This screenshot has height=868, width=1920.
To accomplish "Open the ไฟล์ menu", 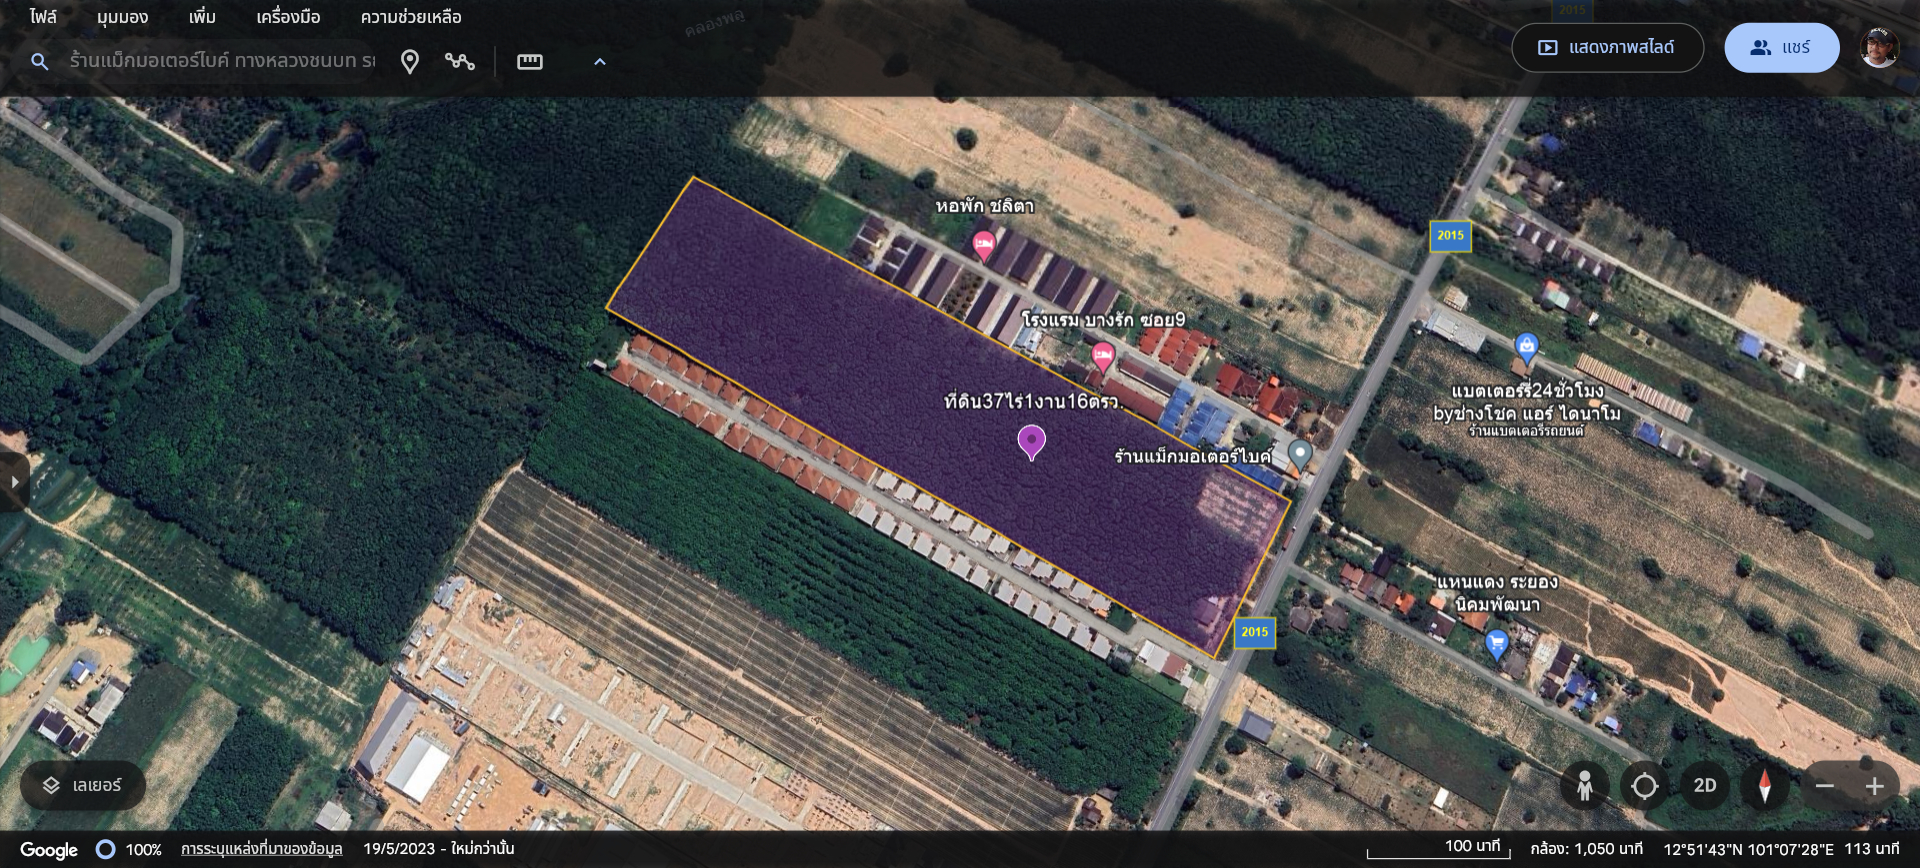I will tap(43, 17).
